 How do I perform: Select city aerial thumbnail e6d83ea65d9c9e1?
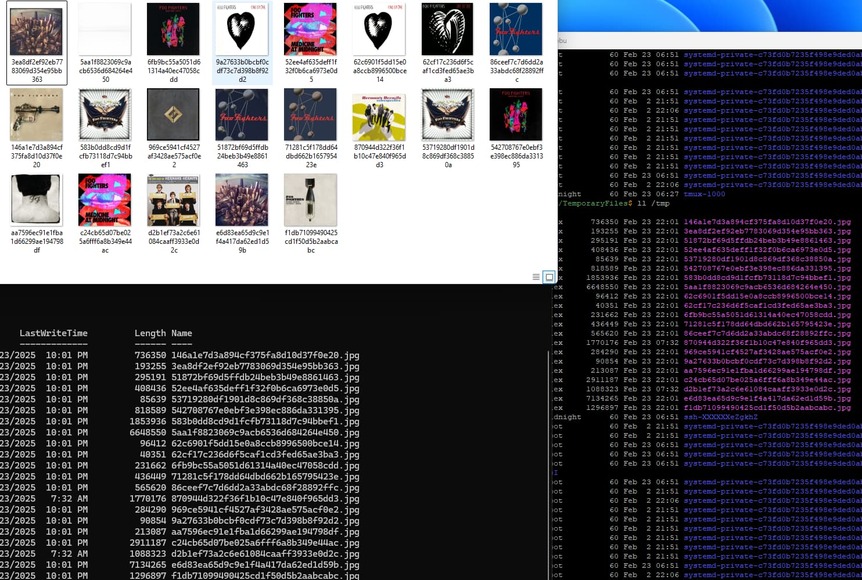(x=242, y=213)
